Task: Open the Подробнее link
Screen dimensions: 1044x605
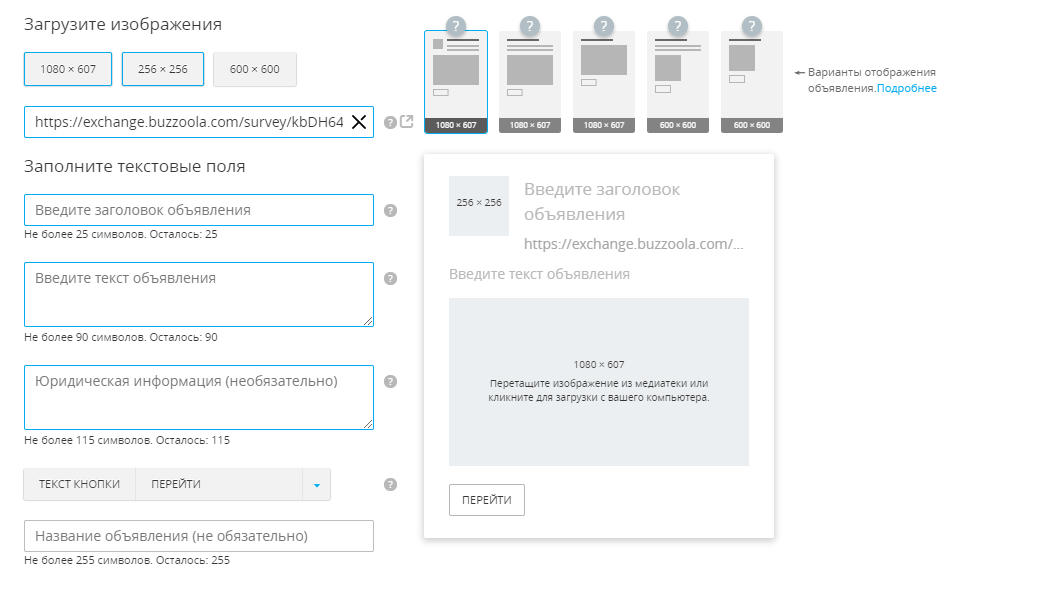Action: coord(907,88)
